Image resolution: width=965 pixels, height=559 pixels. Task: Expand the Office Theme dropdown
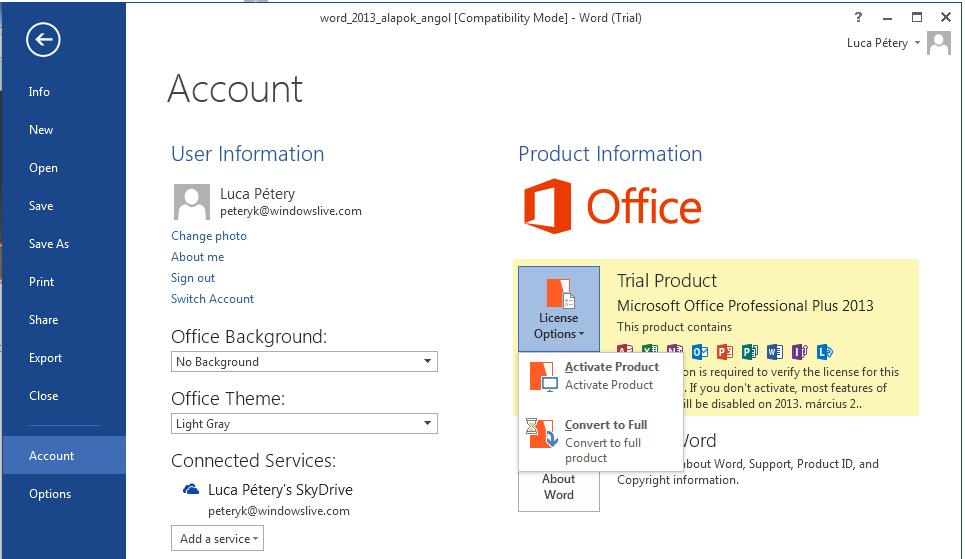[x=304, y=424]
